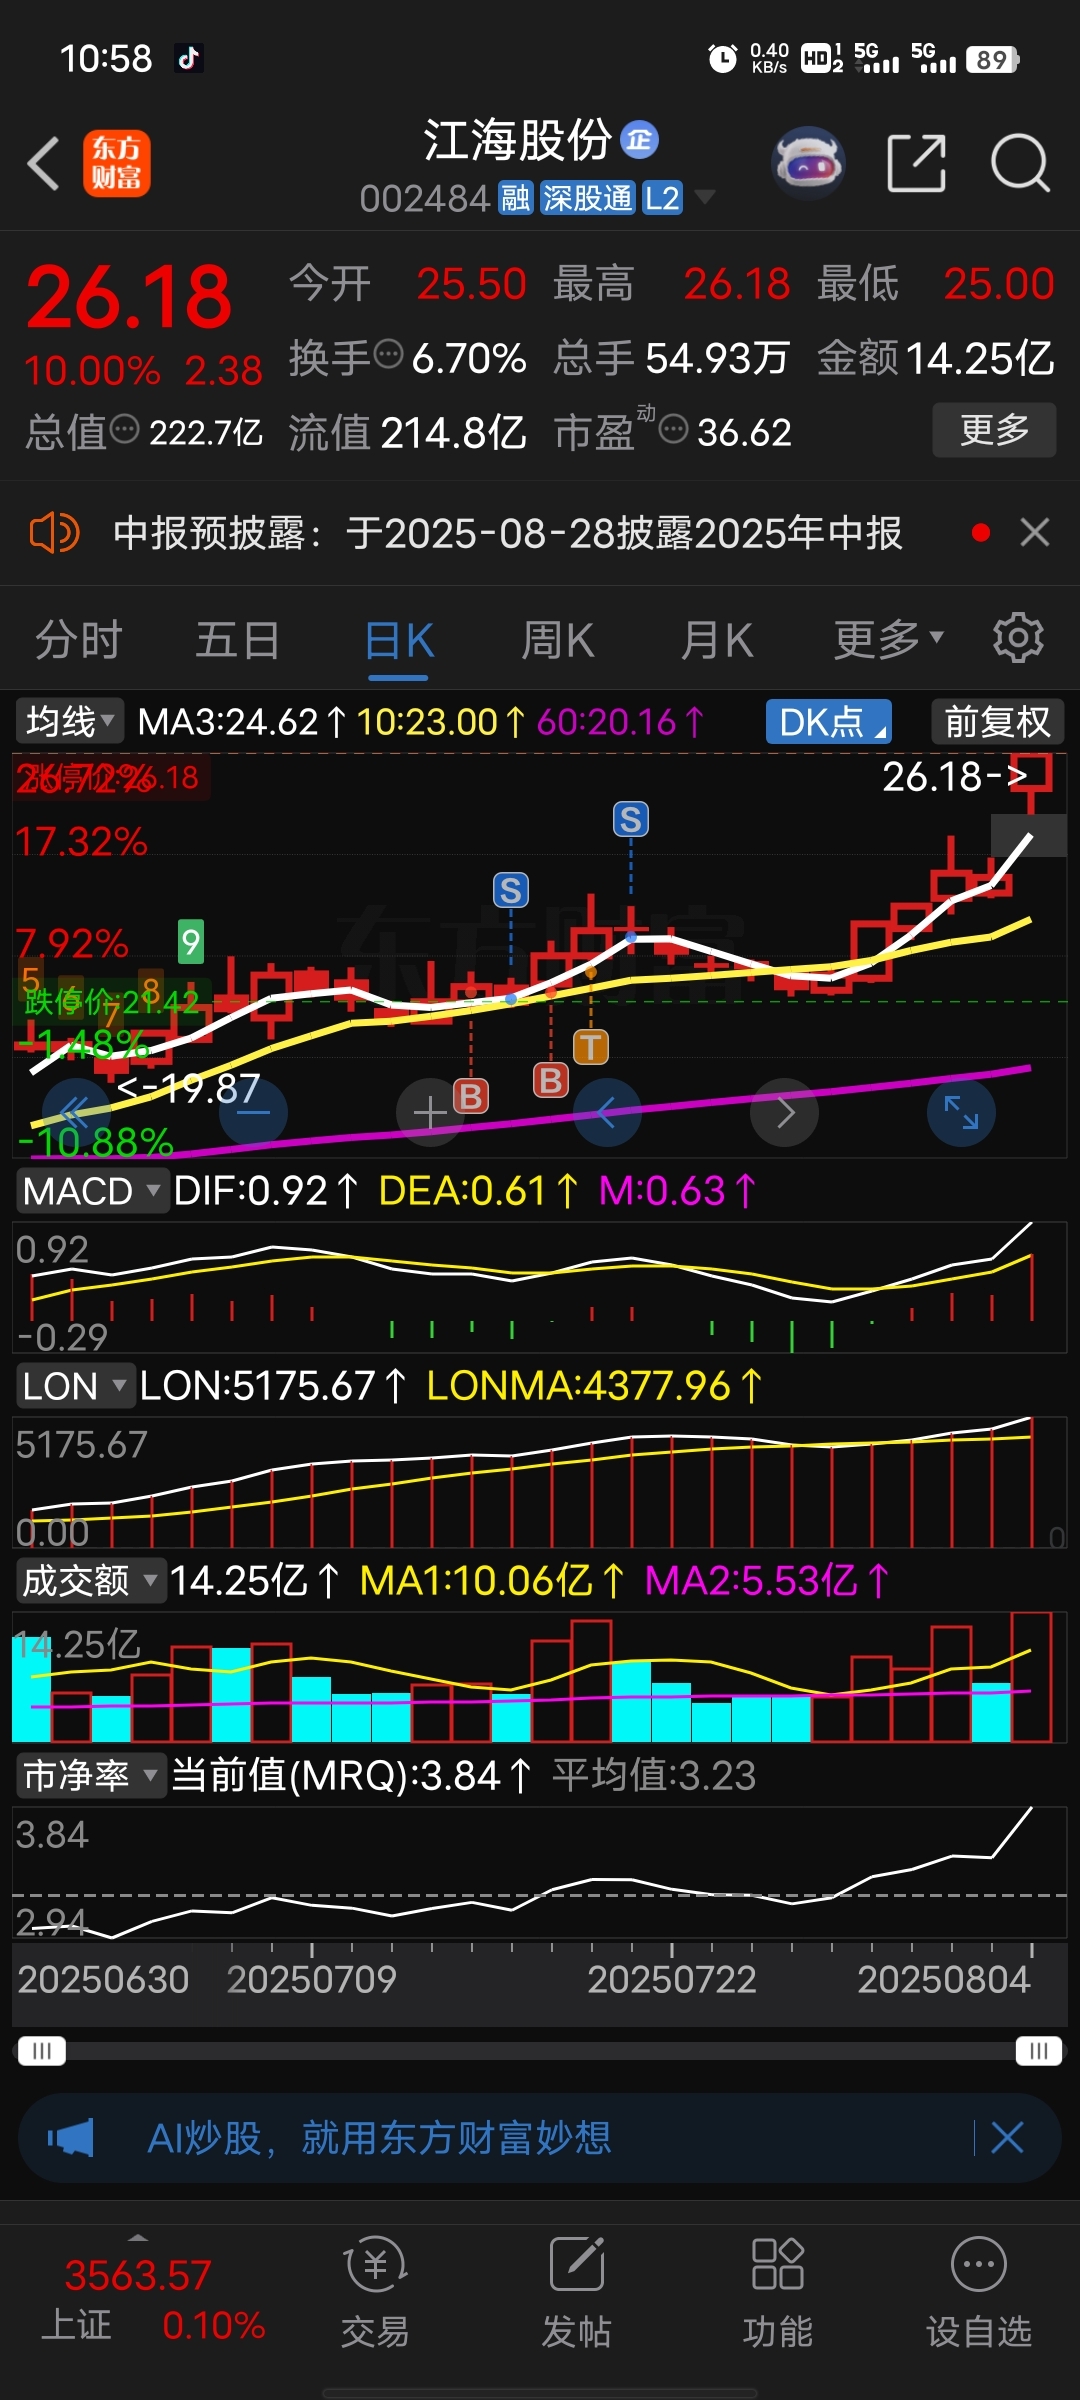Tap the megaphone icon in AI banner
Screen dimensions: 1080x2400
click(71, 2138)
